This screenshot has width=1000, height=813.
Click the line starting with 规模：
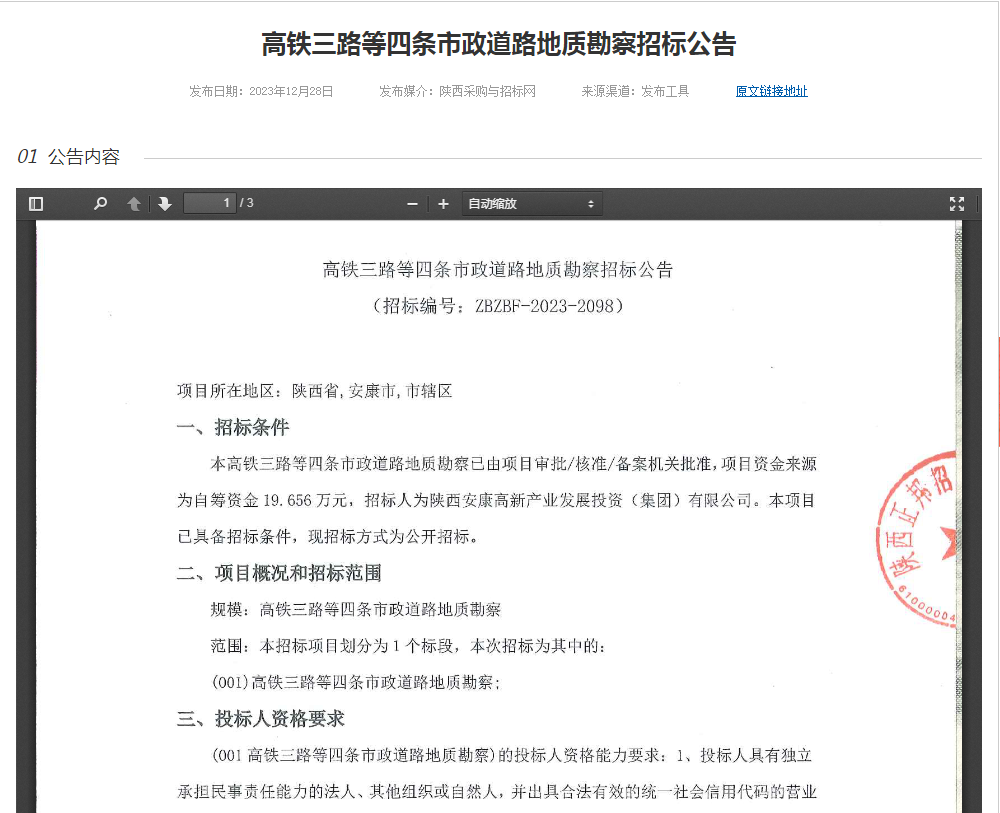pos(356,610)
